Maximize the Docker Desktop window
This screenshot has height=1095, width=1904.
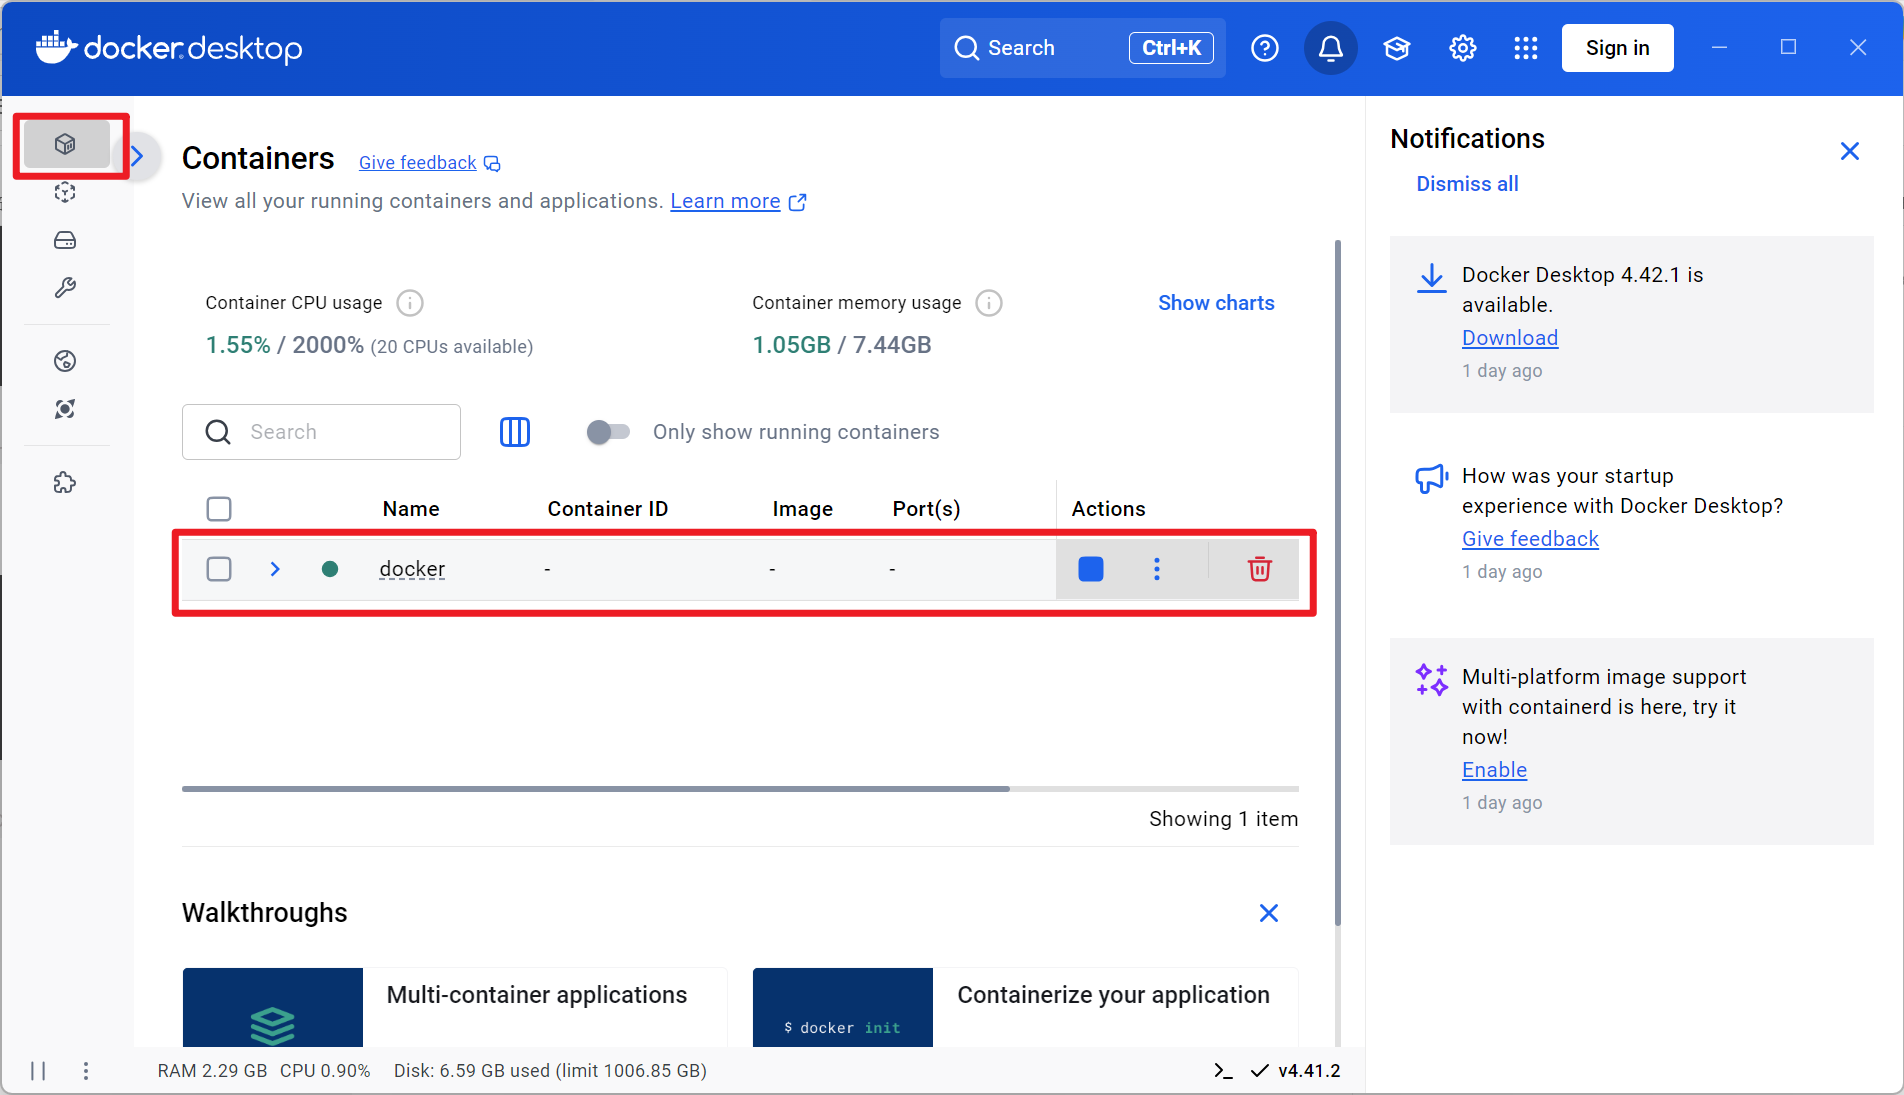(1788, 47)
